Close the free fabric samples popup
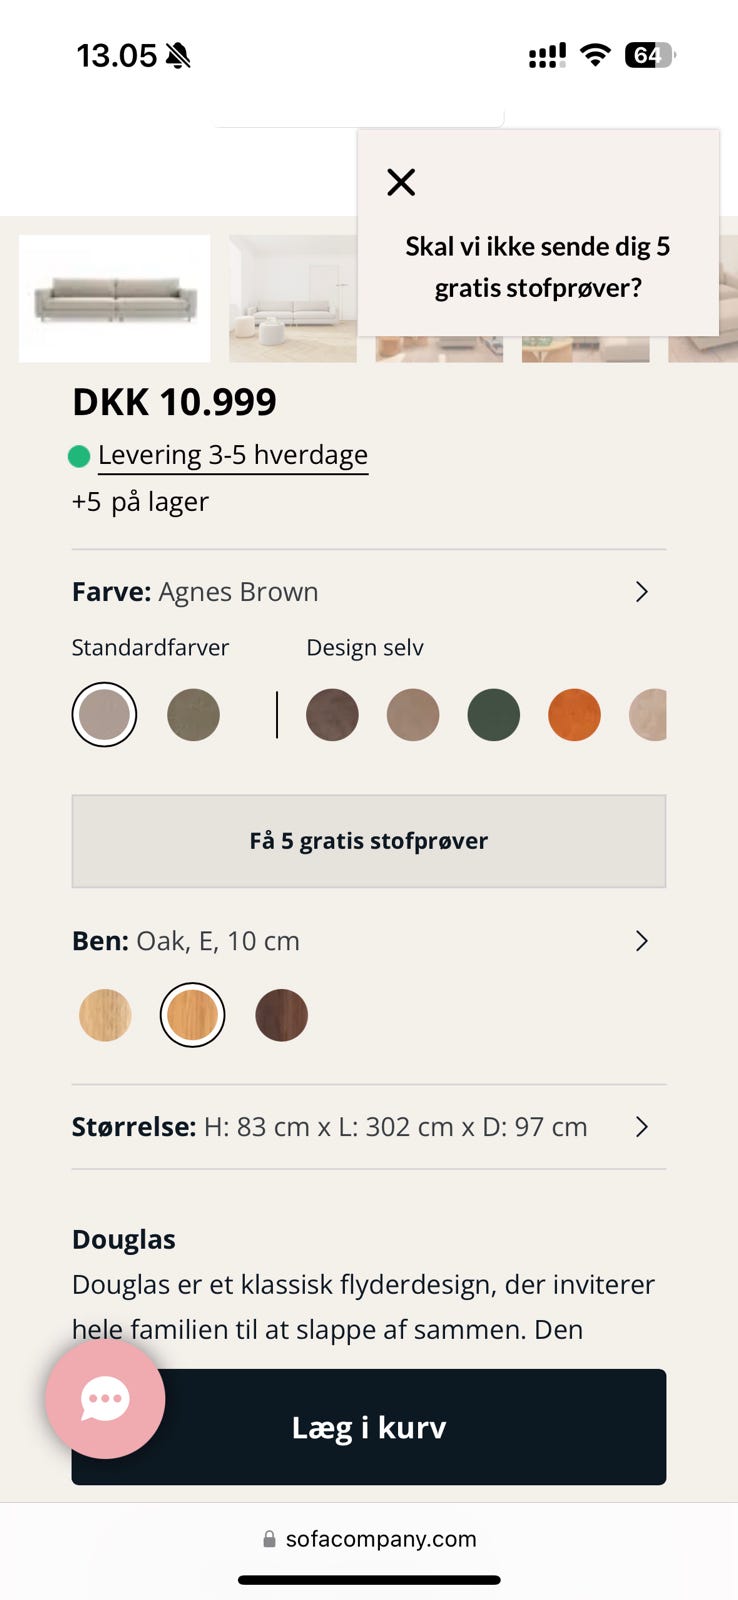The width and height of the screenshot is (738, 1600). tap(401, 182)
